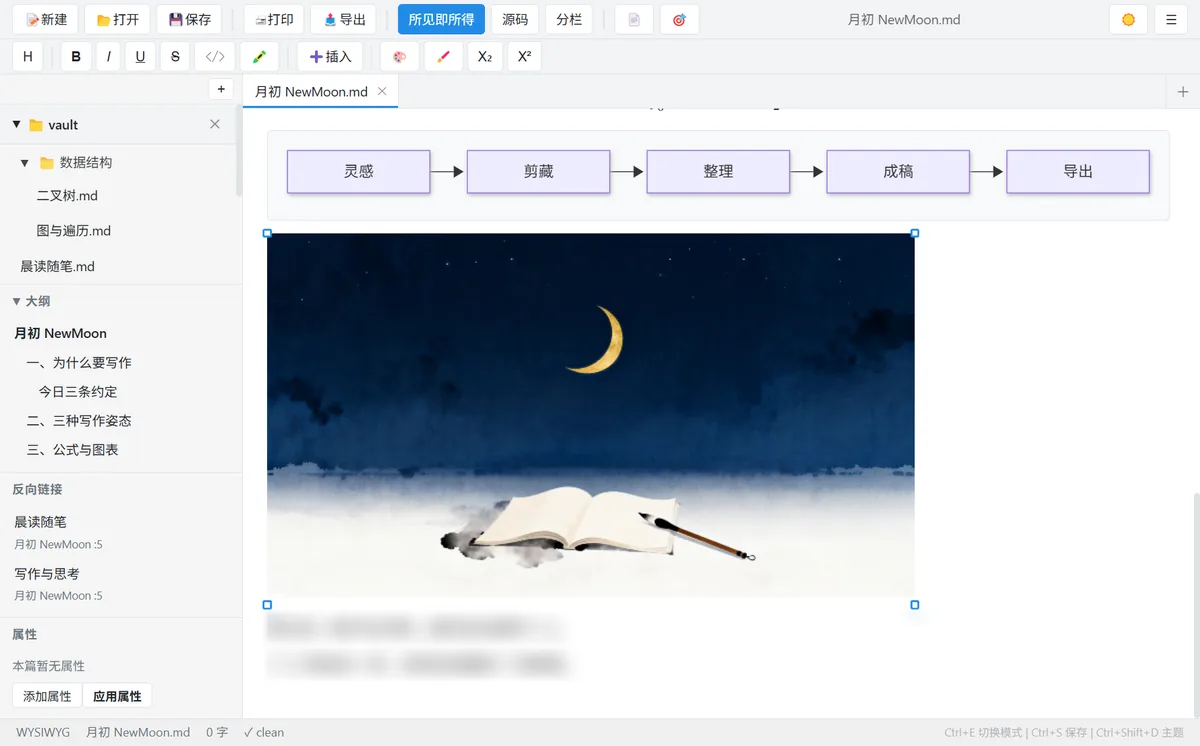Viewport: 1200px width, 746px height.
Task: Close the 月初 NewMoon.md tab
Action: click(382, 91)
